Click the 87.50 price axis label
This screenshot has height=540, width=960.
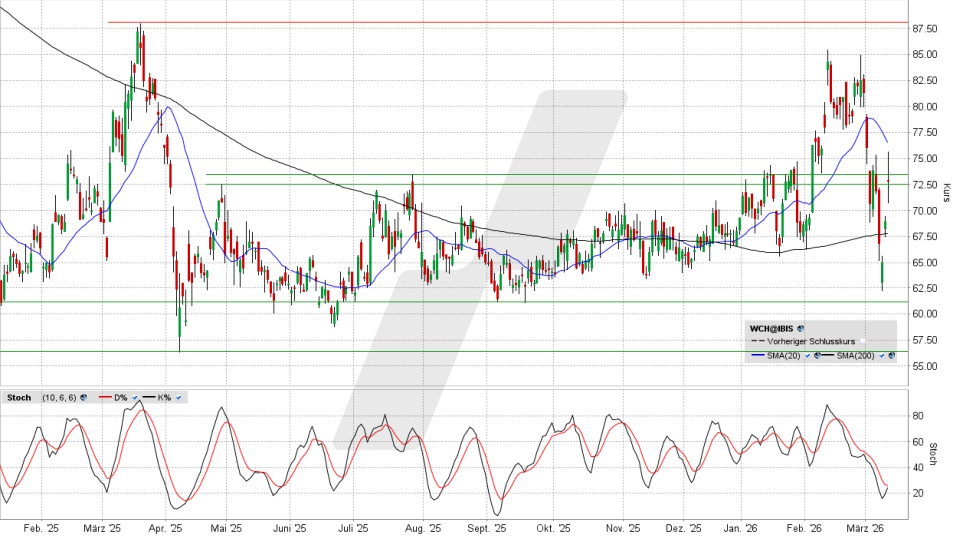(925, 29)
